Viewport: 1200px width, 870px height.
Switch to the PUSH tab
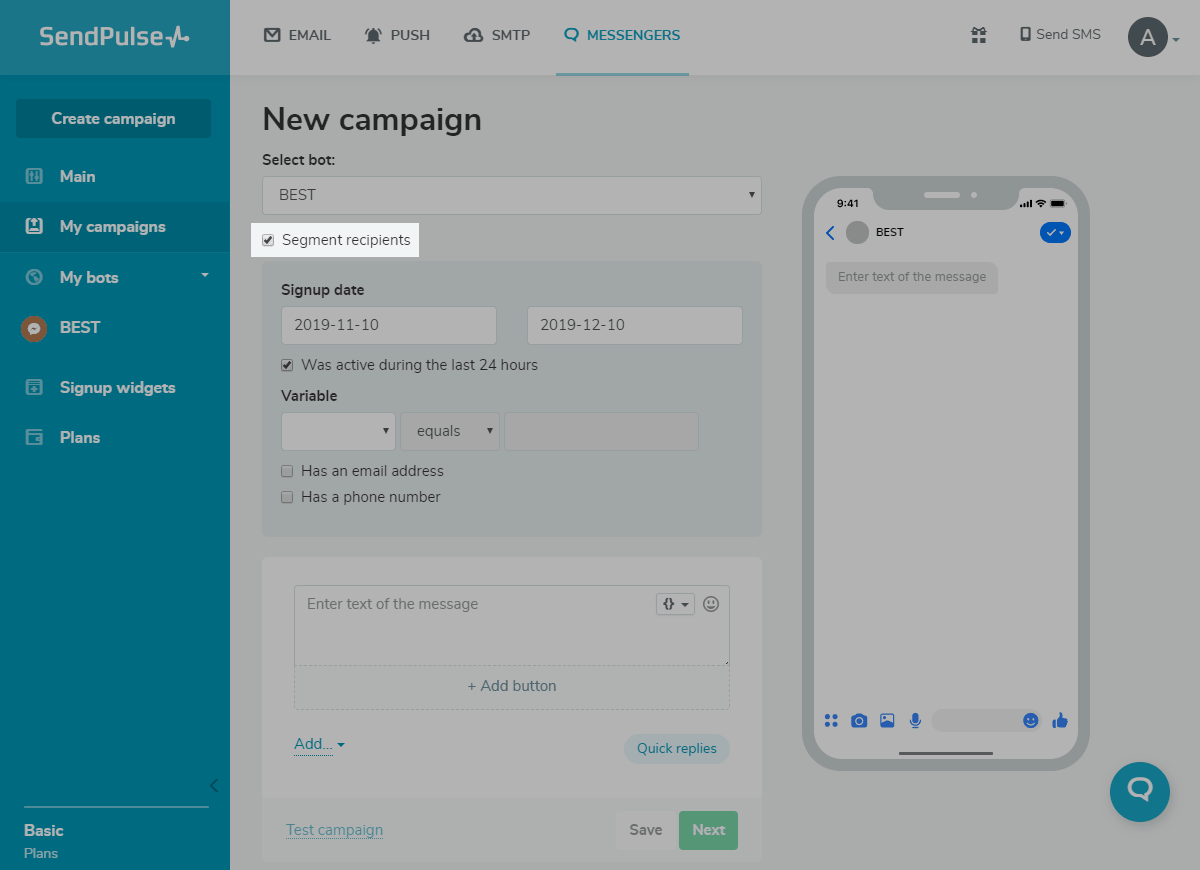tap(397, 35)
